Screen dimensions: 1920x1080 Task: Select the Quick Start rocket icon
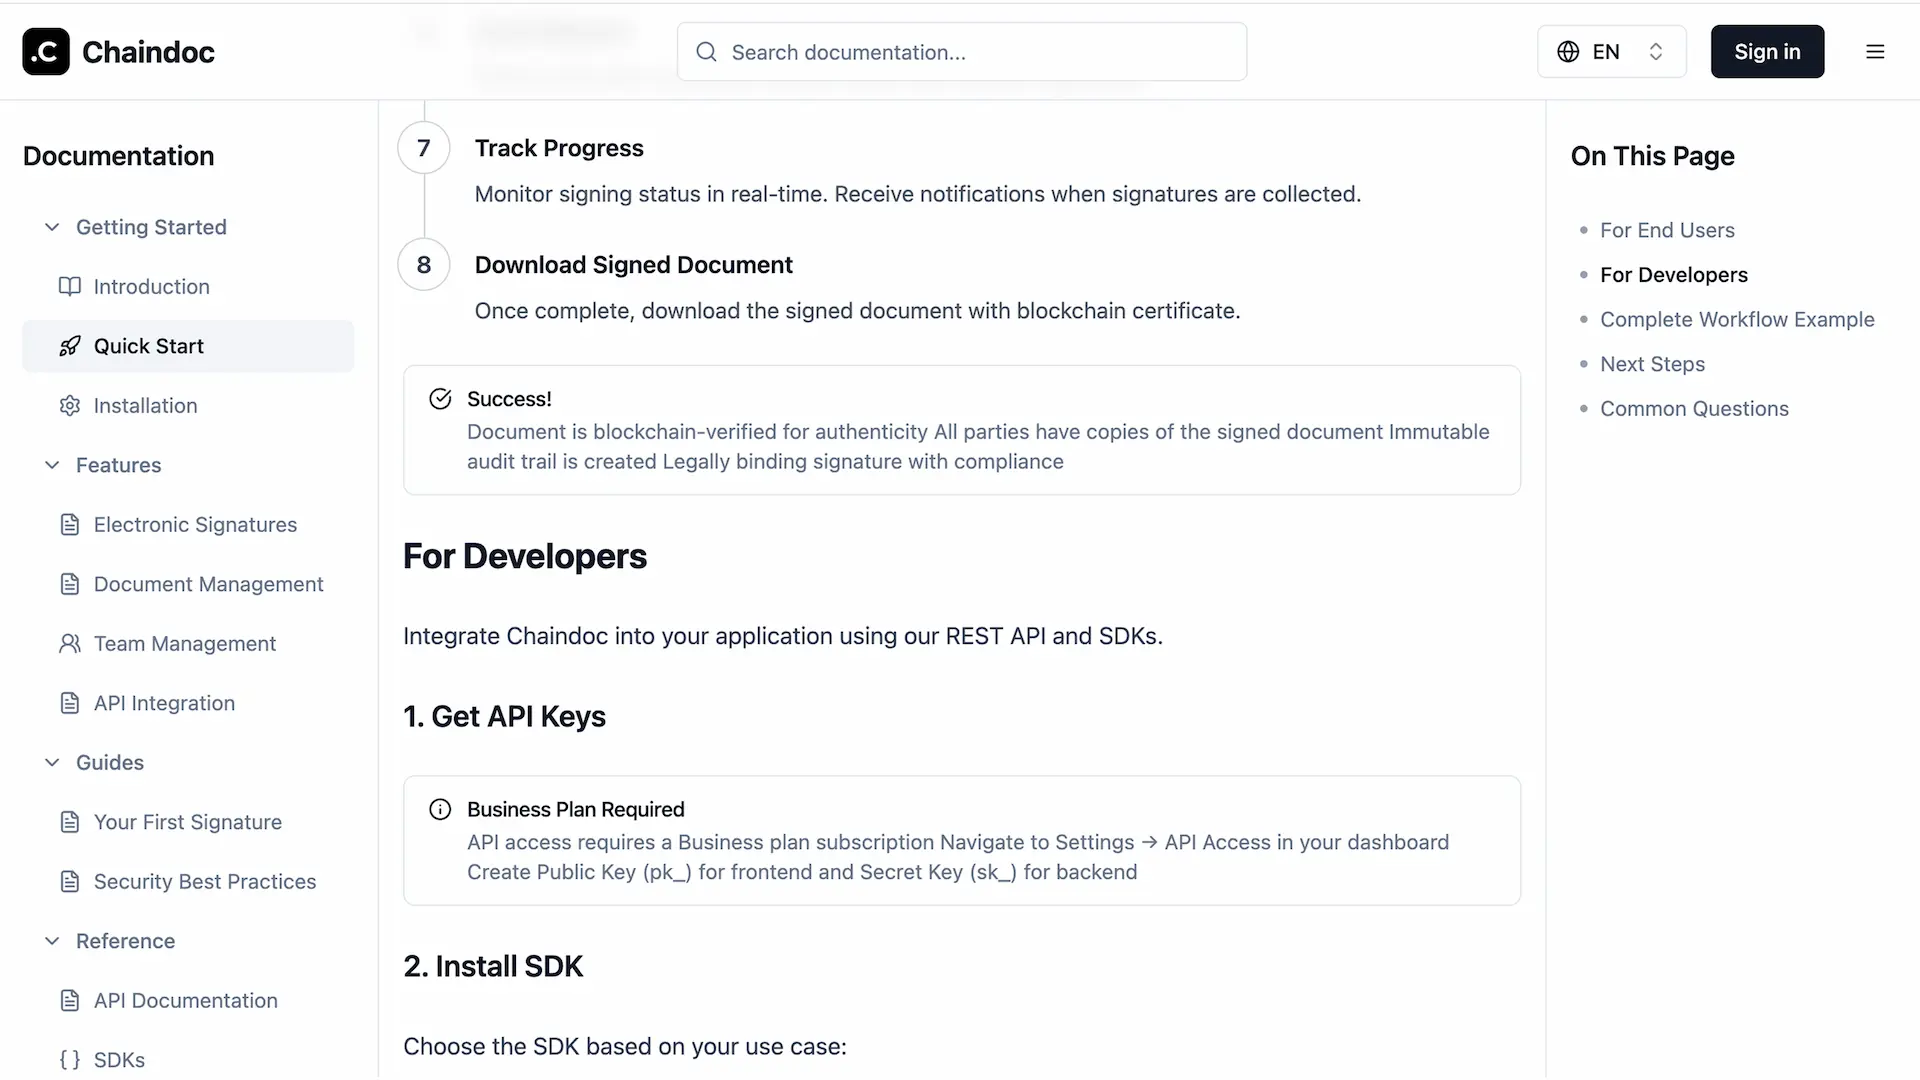click(x=69, y=346)
